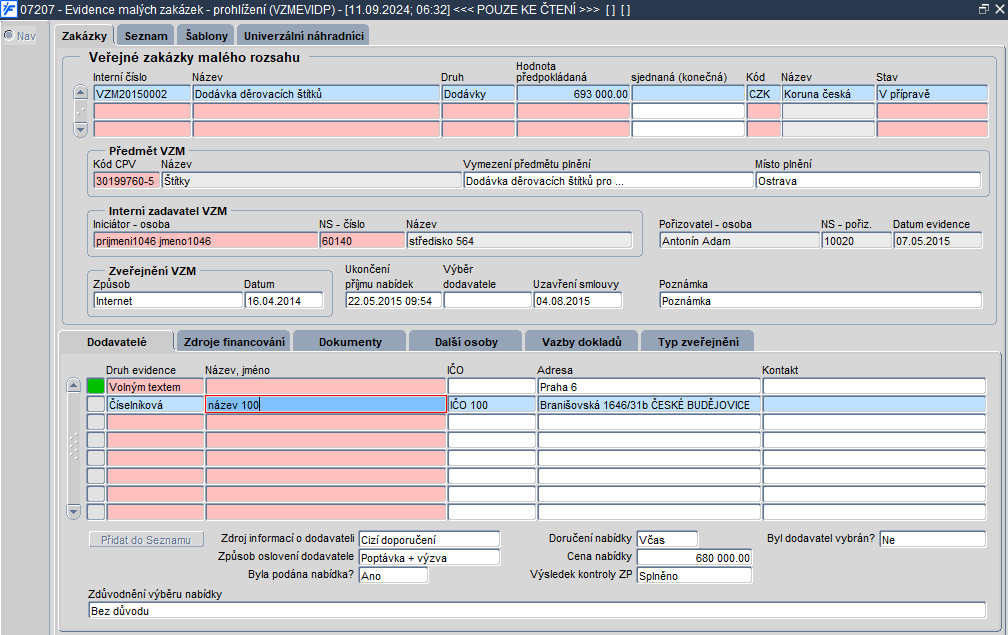This screenshot has width=1008, height=635.
Task: Switch to the Seznam tab
Action: coord(146,36)
